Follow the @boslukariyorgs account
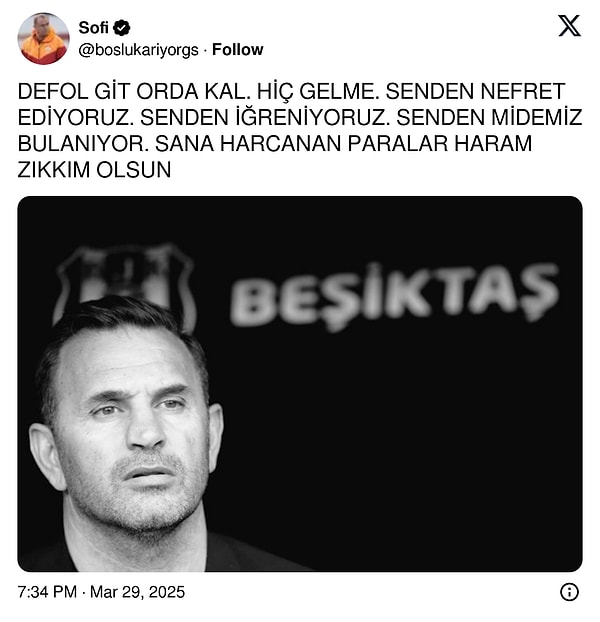 (238, 50)
